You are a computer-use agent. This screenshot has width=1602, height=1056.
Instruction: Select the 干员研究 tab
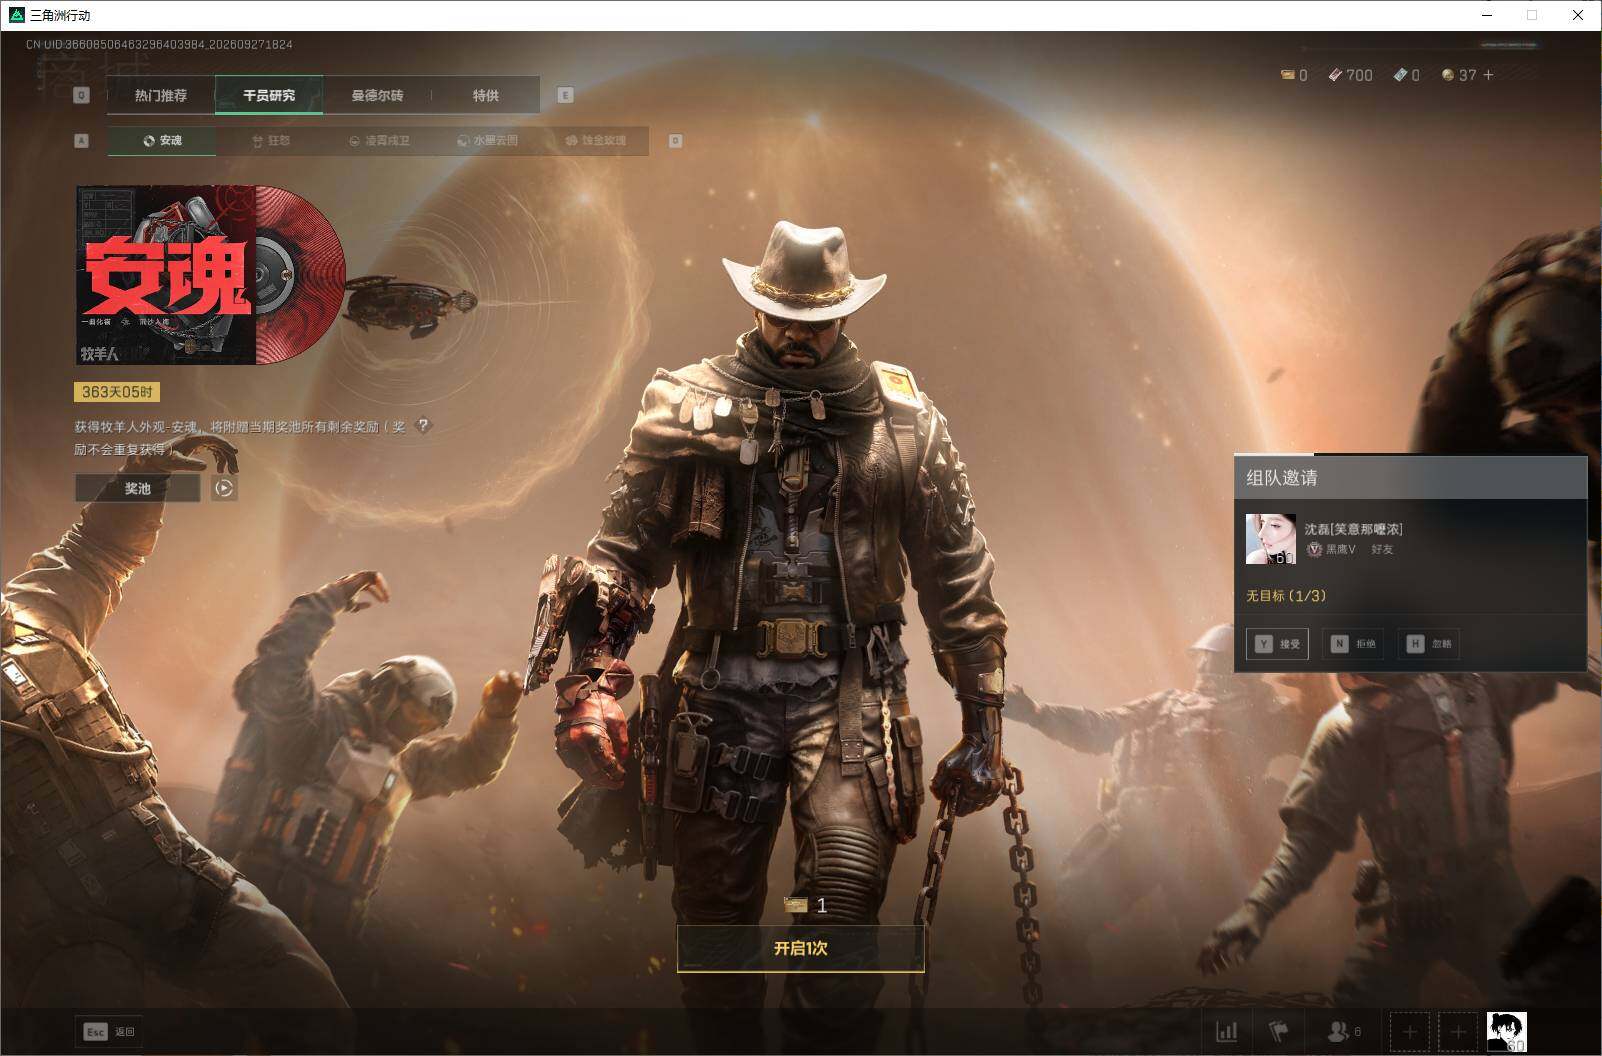pos(269,95)
